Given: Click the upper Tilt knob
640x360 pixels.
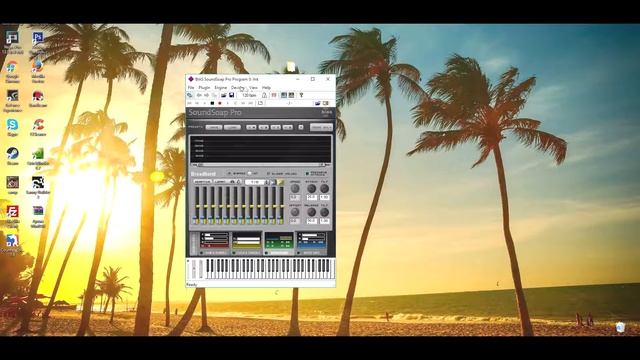Looking at the screenshot, I should pos(324,189).
